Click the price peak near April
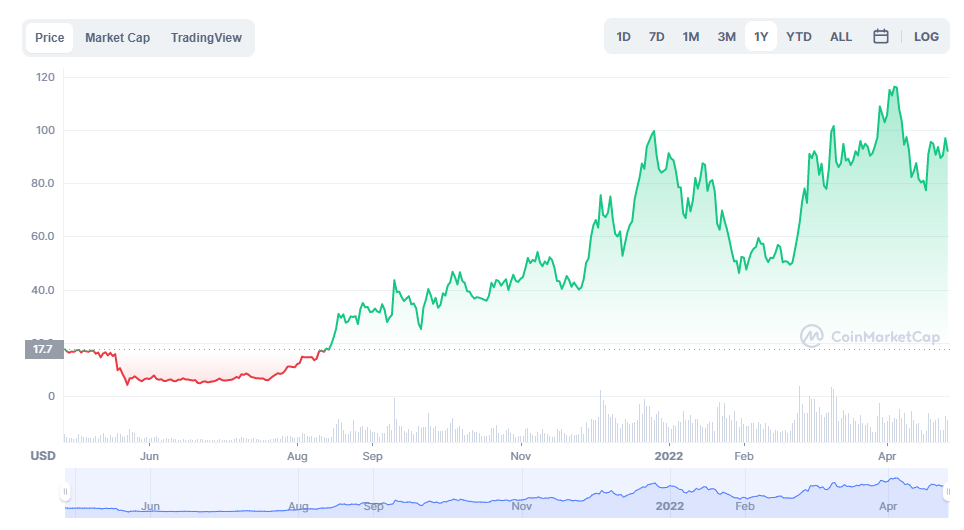 tap(893, 87)
